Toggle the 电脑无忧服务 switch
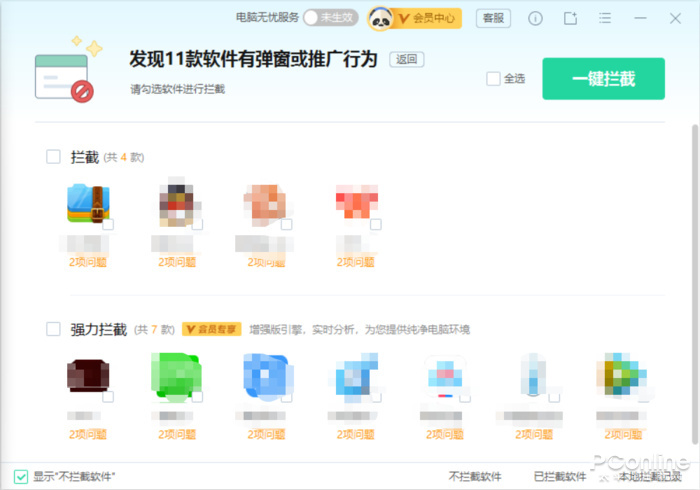This screenshot has height=490, width=700. point(331,18)
